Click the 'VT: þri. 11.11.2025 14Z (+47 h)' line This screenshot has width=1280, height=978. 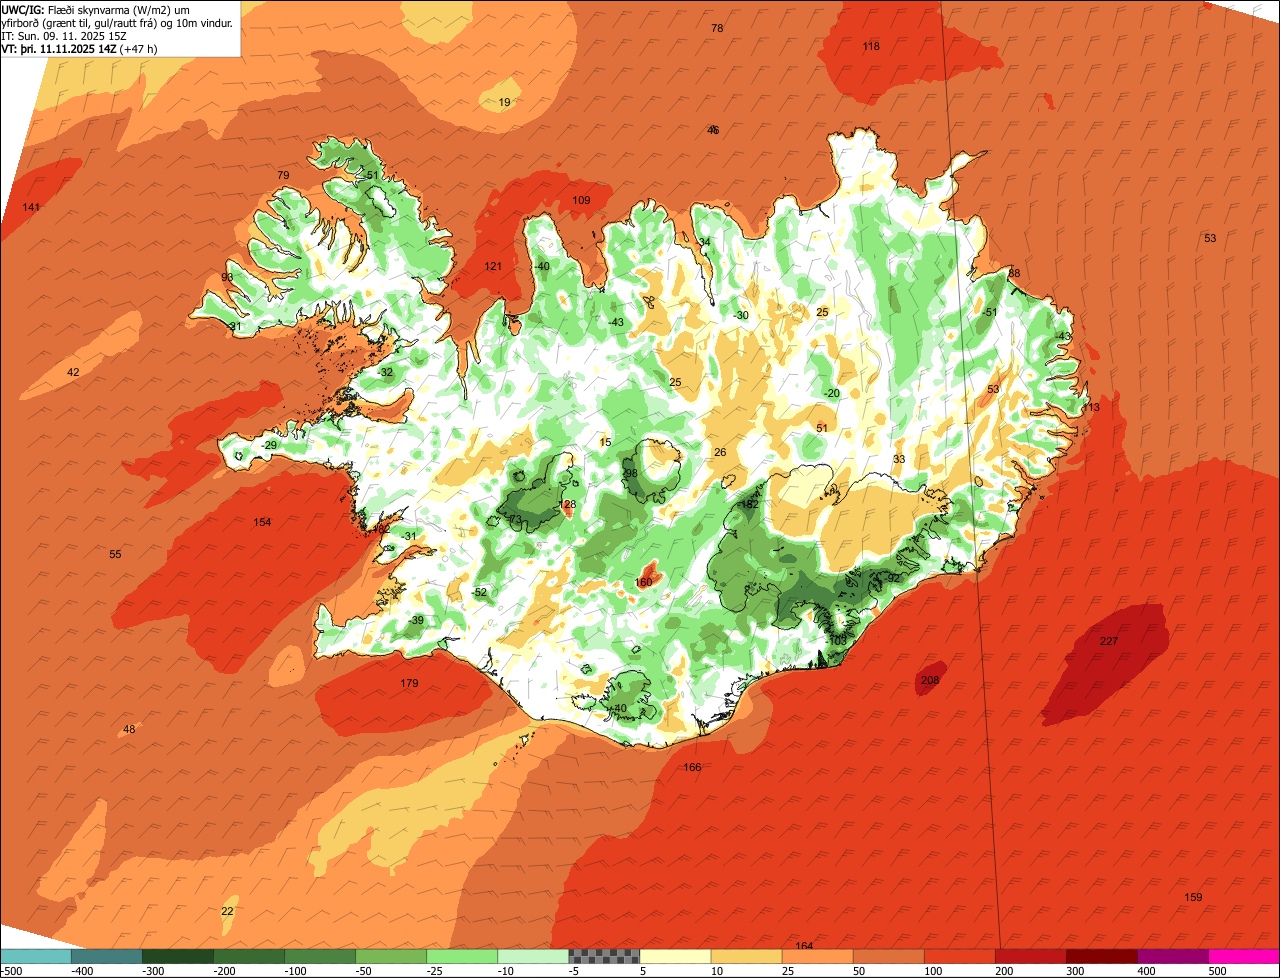pos(80,48)
